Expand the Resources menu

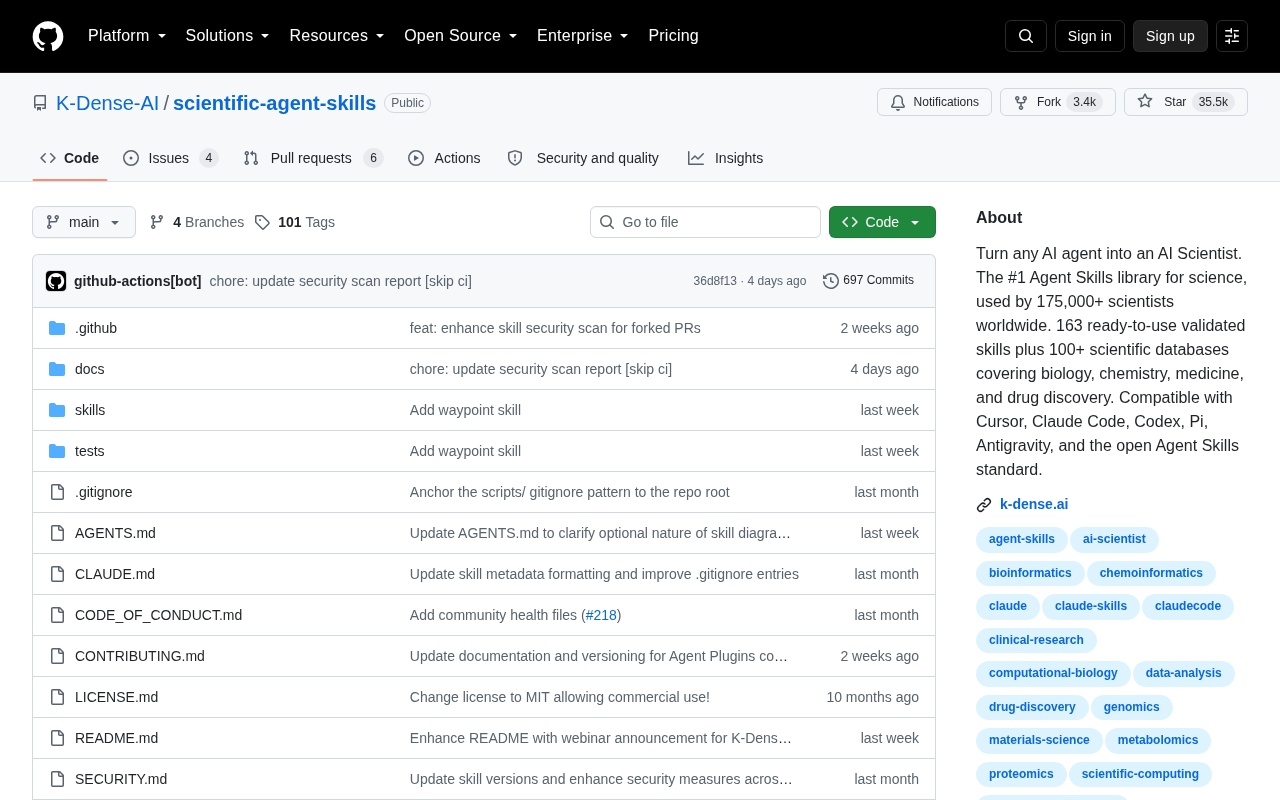tap(337, 36)
